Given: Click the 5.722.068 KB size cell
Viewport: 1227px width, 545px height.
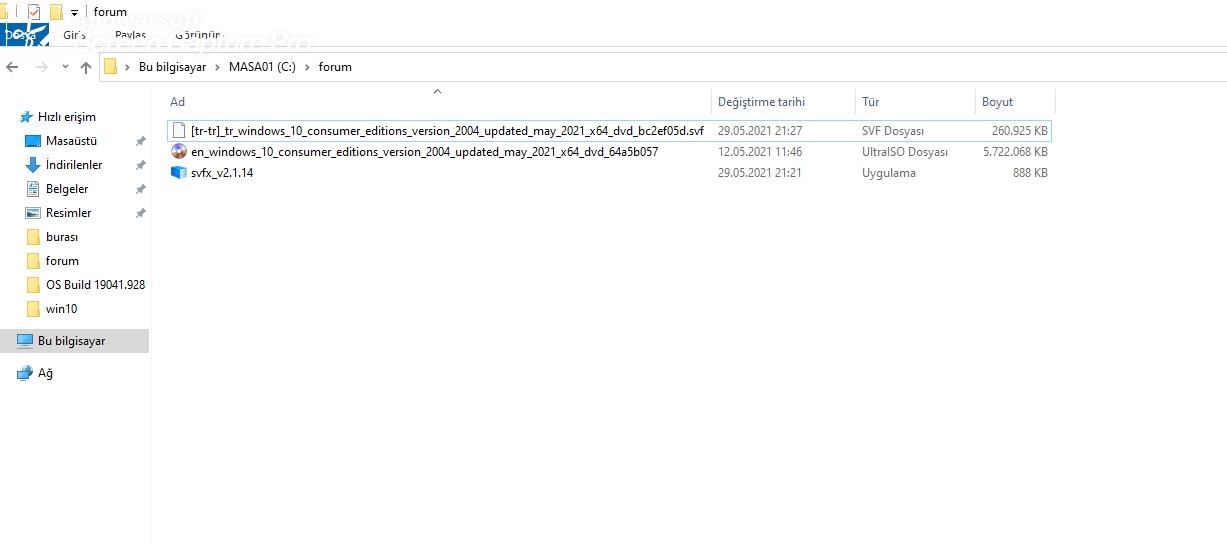Looking at the screenshot, I should tap(1015, 152).
